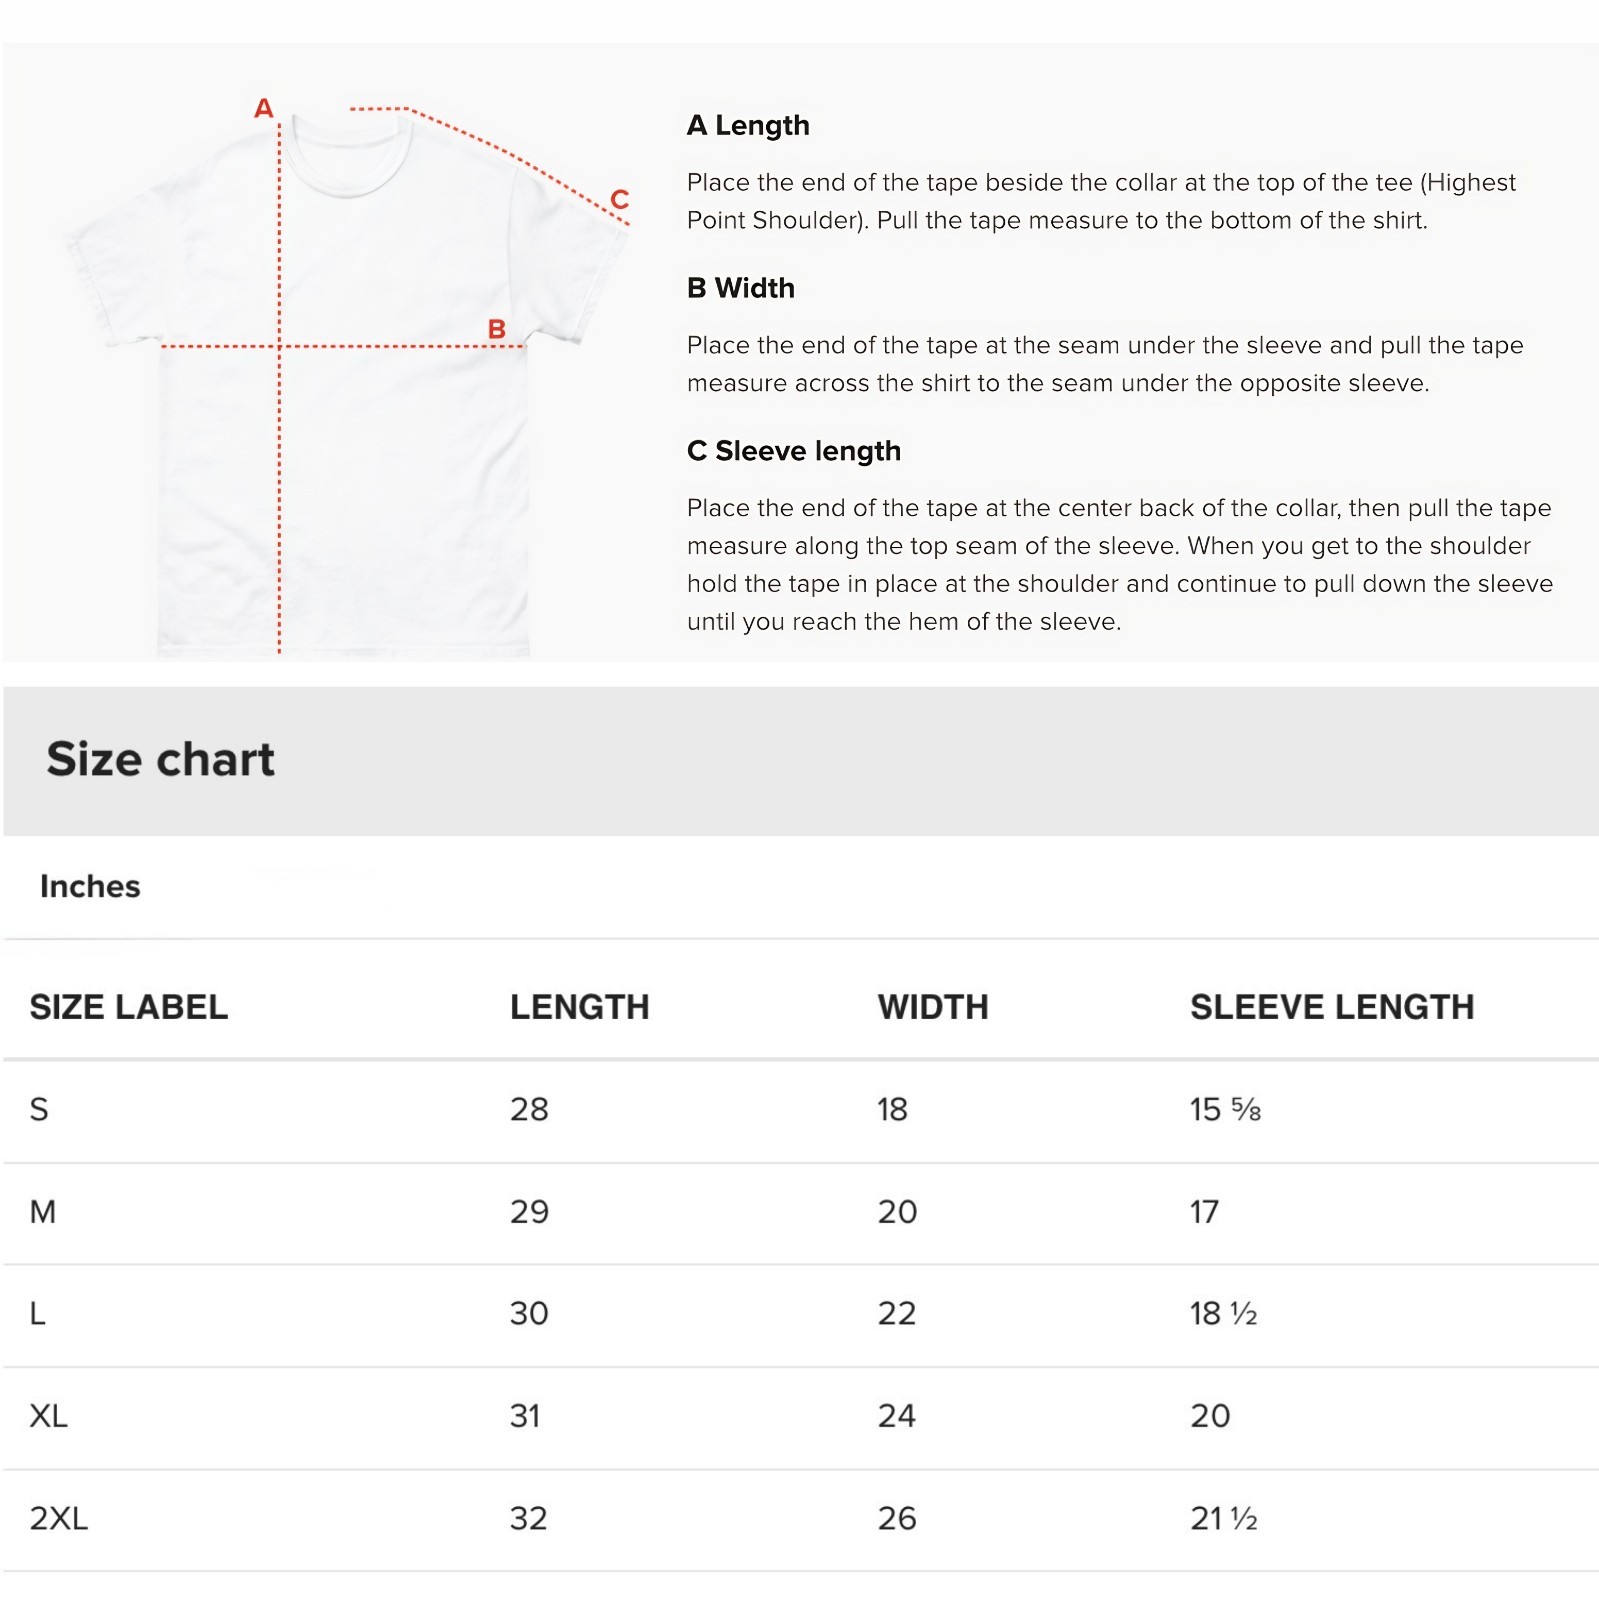Click the 2XL size row label
Viewport: 1599px width, 1599px height.
tap(59, 1519)
